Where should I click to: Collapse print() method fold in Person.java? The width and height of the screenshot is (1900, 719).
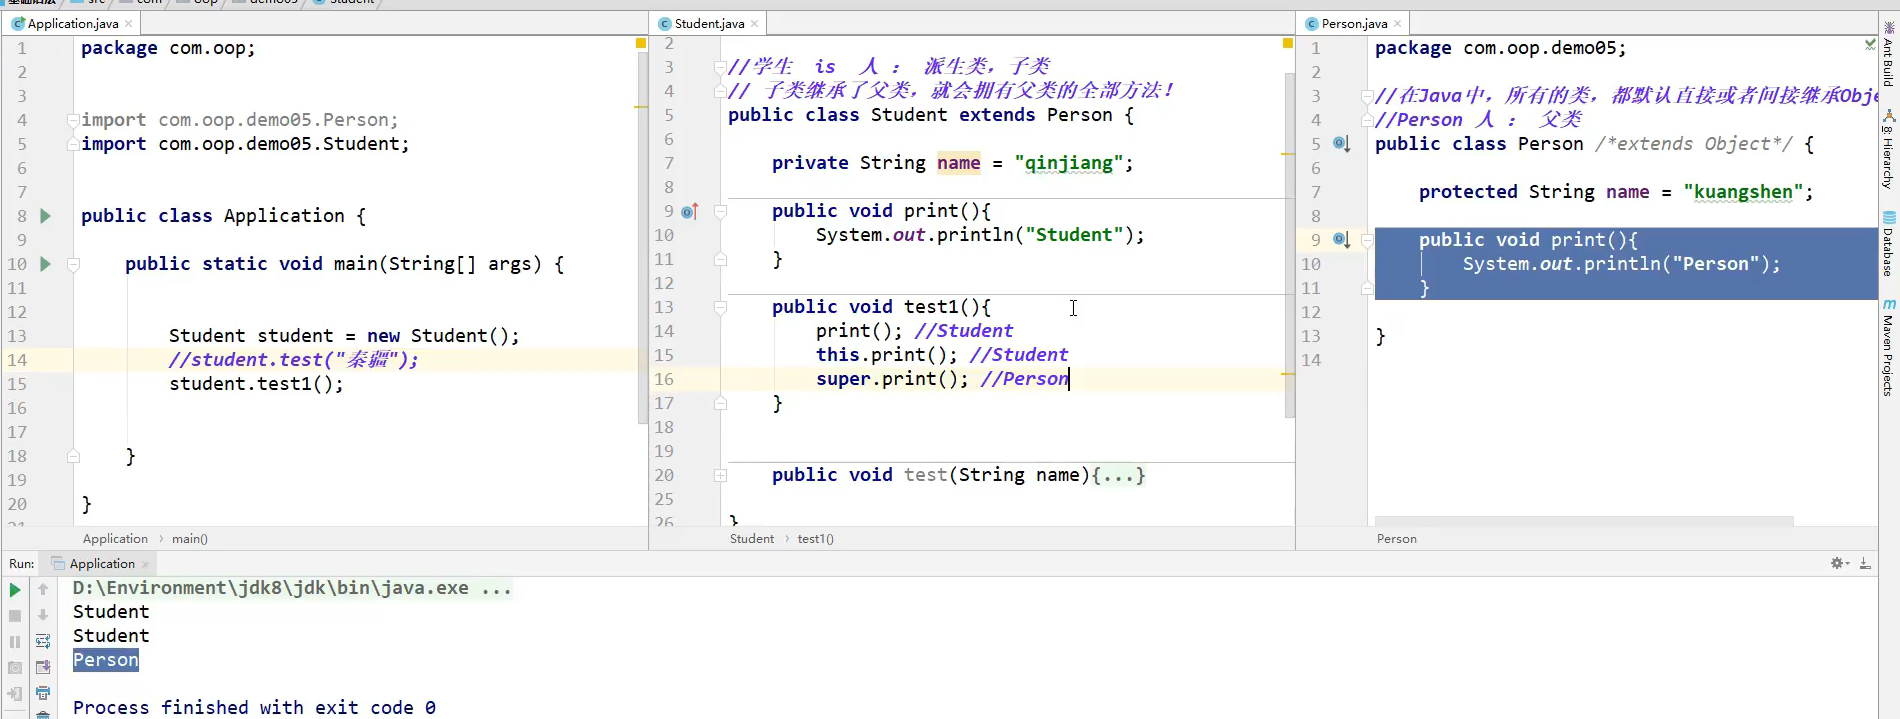coord(1367,240)
